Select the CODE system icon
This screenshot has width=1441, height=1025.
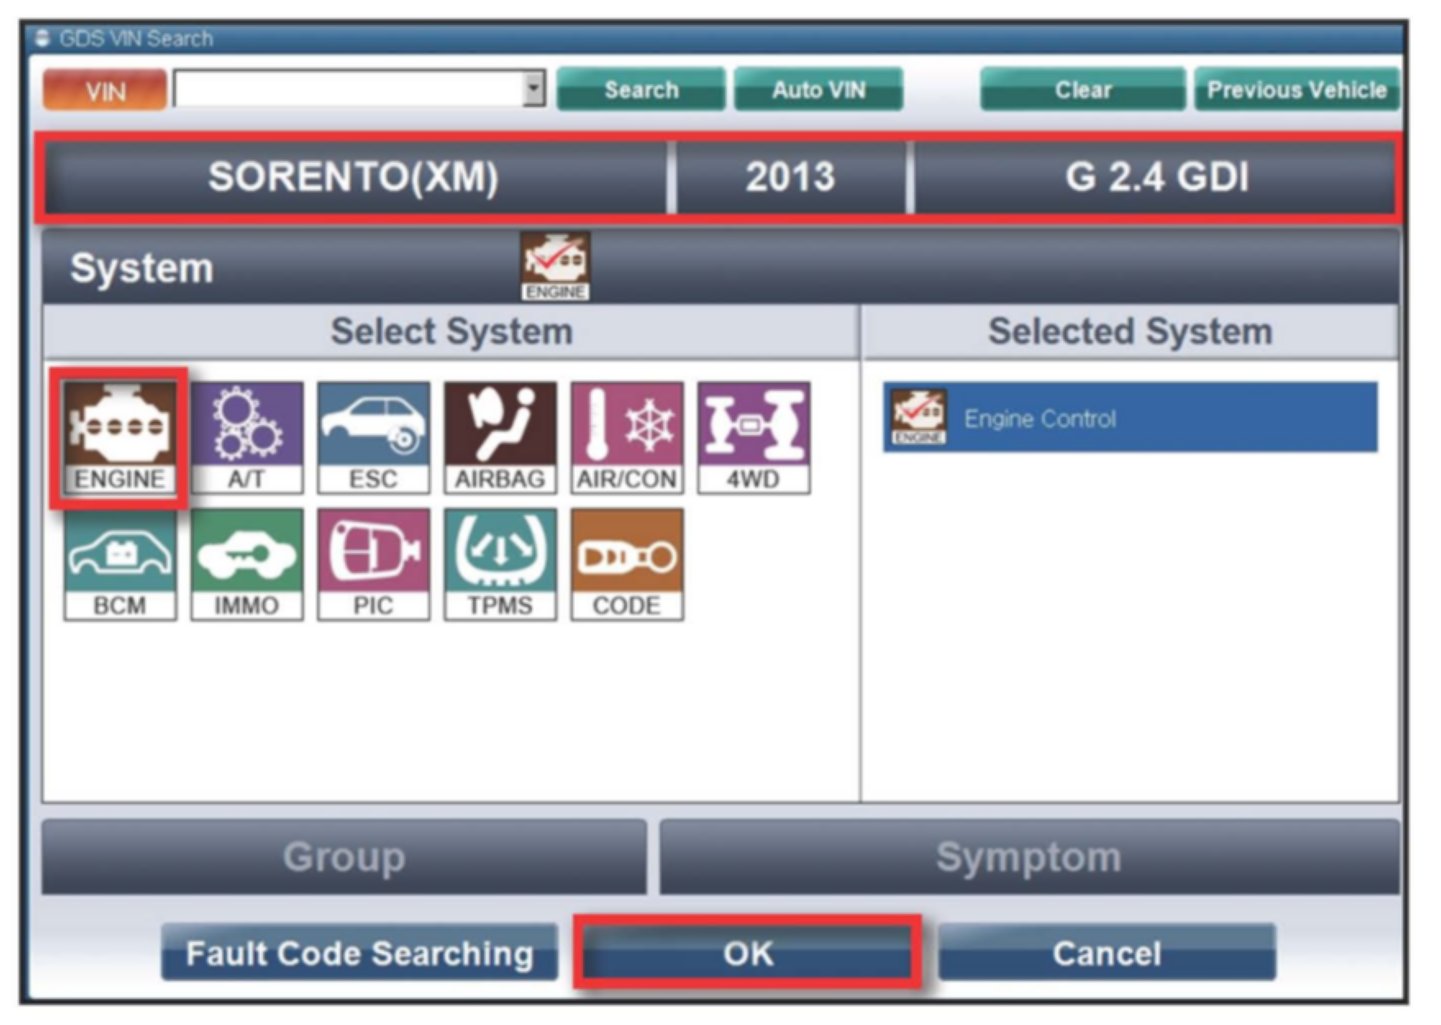[627, 564]
